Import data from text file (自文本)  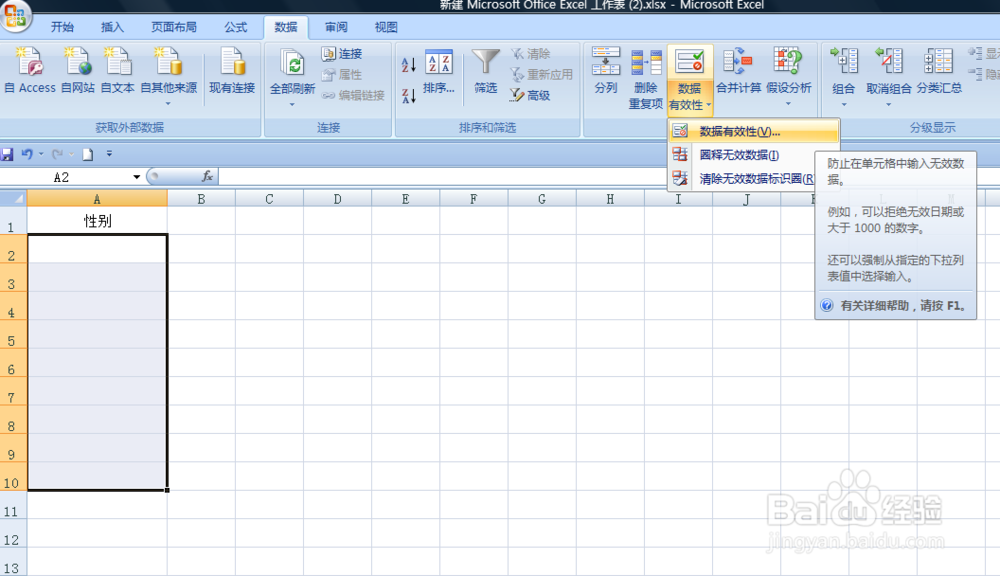click(x=117, y=70)
